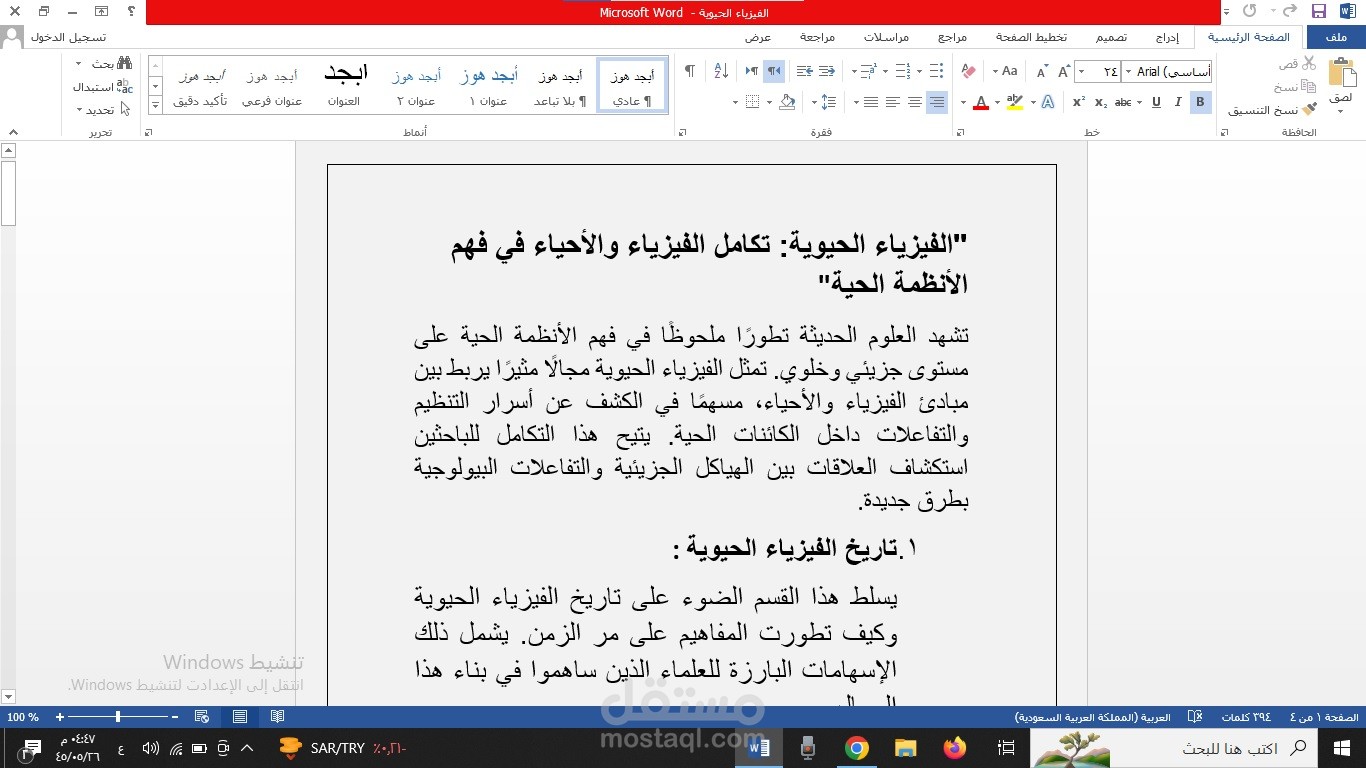Expand the Paste (لصق) options arrow
This screenshot has height=768, width=1366.
(x=1341, y=111)
